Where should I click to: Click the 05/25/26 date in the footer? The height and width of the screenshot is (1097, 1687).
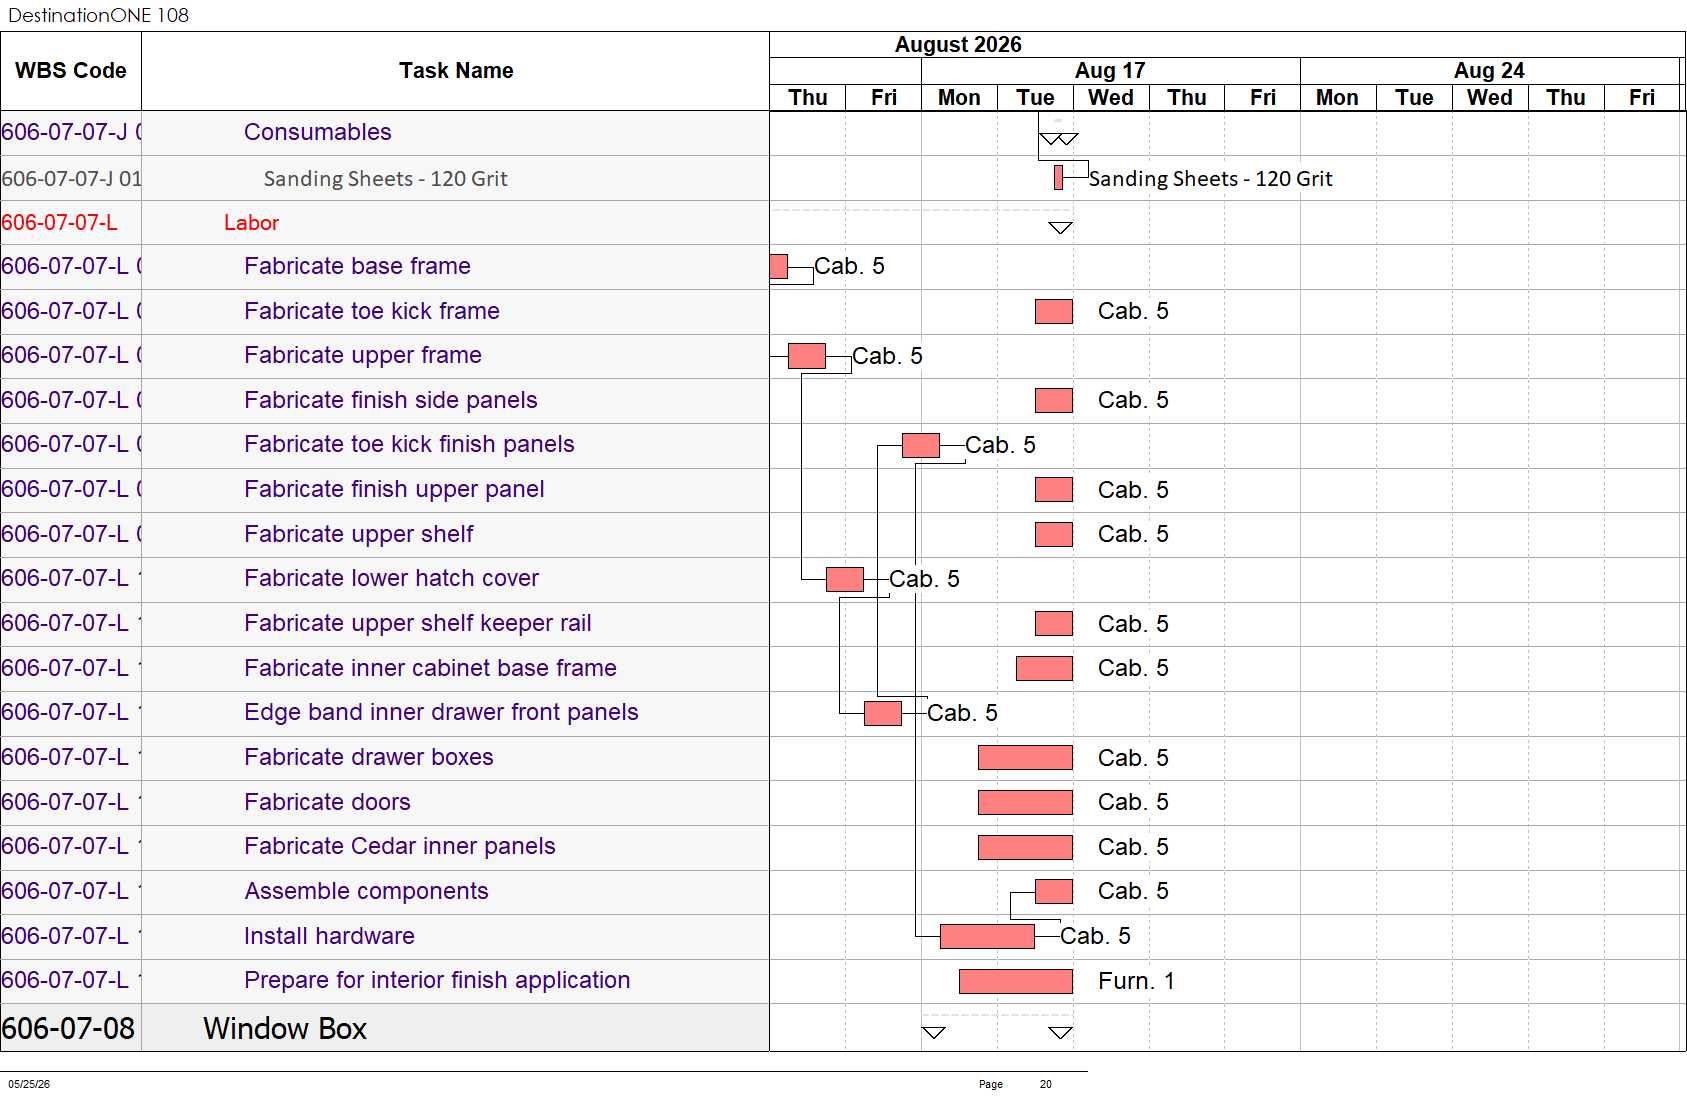[29, 1084]
